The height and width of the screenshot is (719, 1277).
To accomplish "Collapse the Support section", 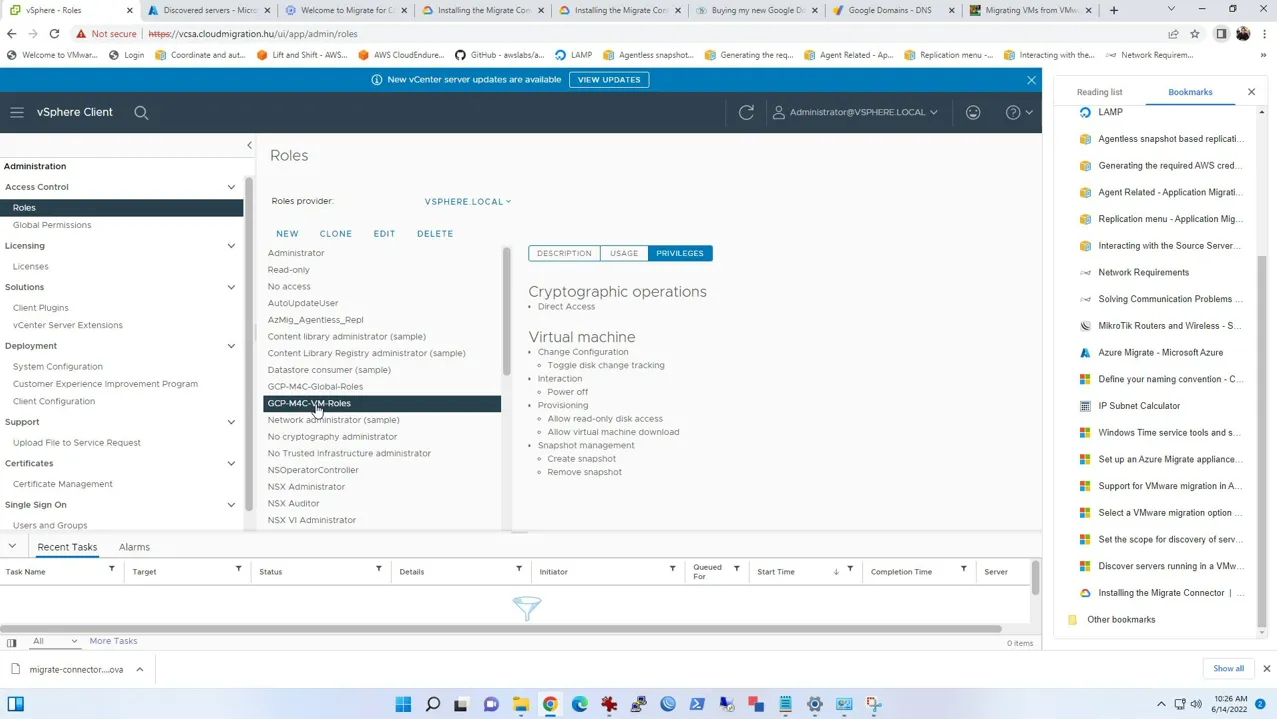I will point(231,422).
